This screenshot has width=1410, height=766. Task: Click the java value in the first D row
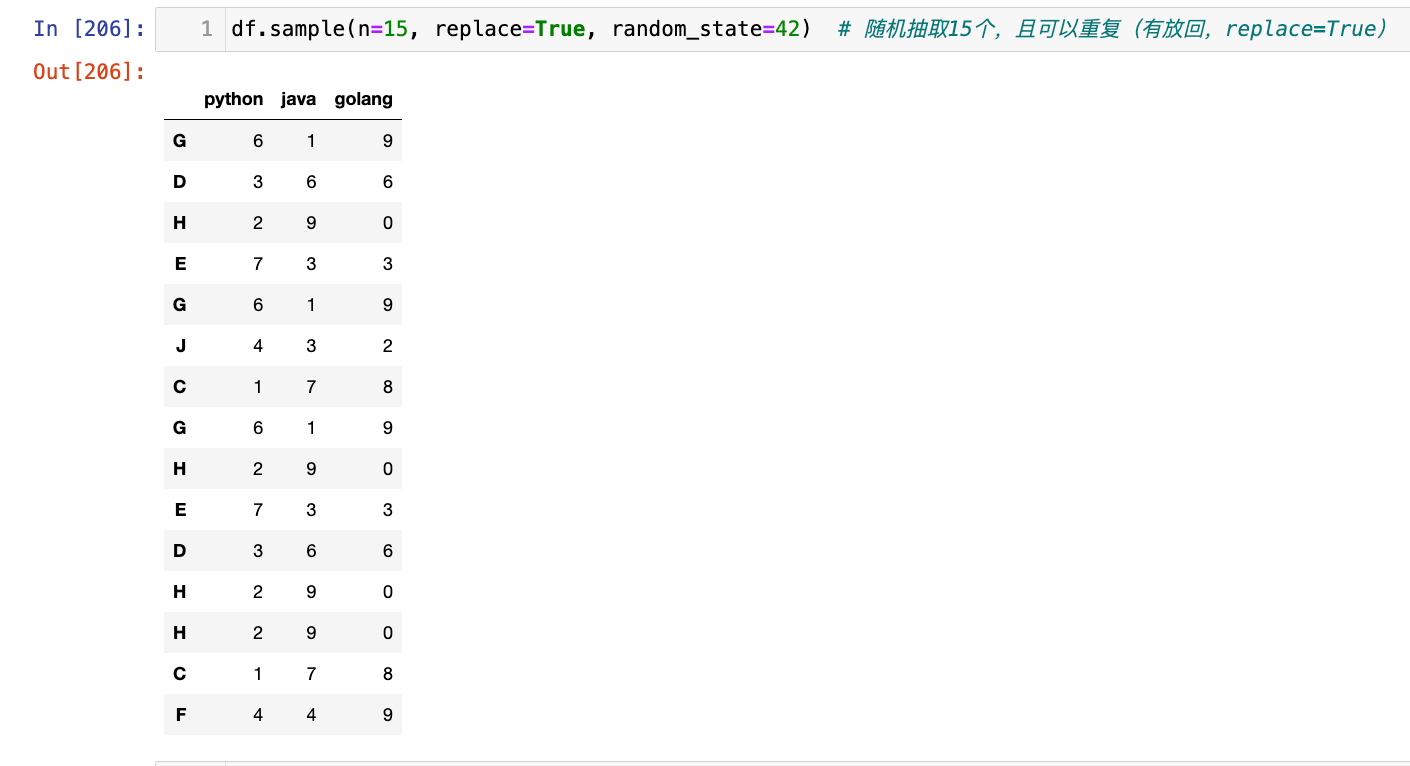311,182
